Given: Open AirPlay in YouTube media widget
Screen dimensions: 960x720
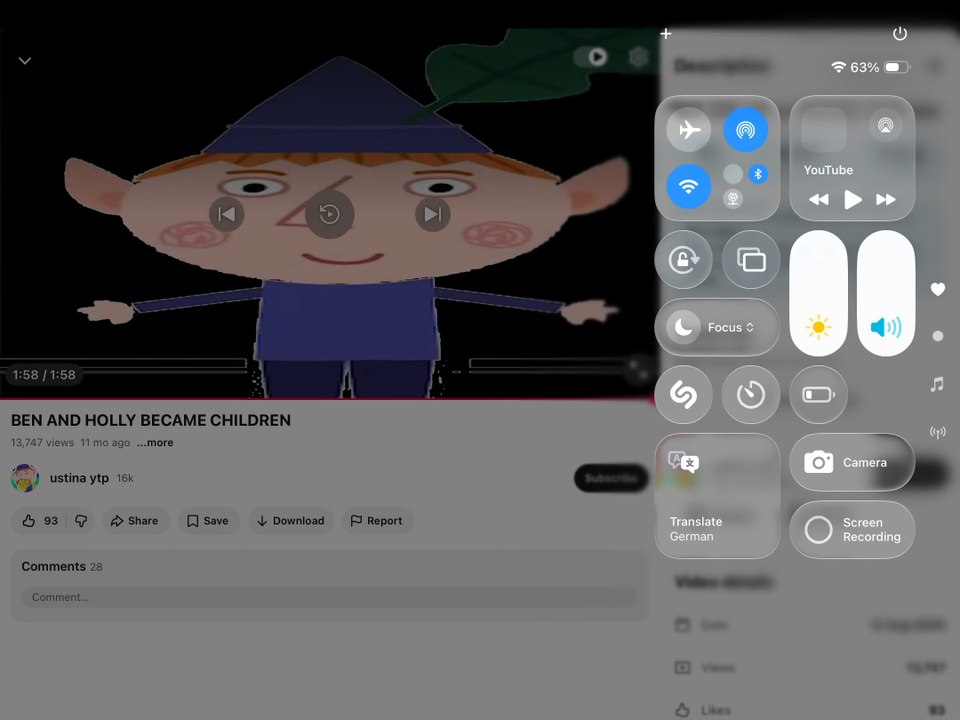Looking at the screenshot, I should (885, 126).
